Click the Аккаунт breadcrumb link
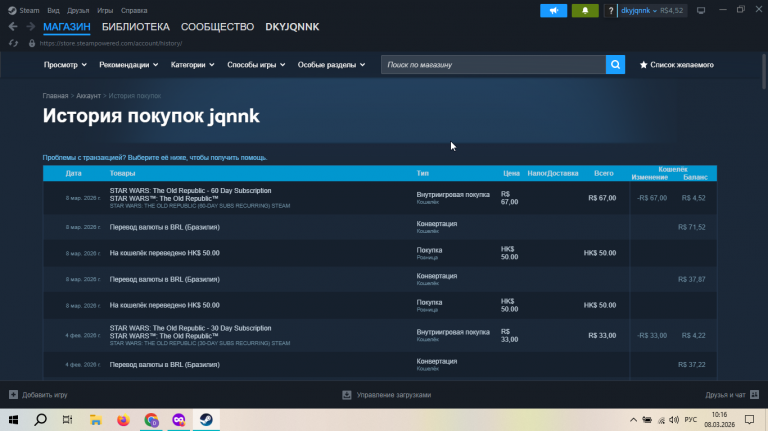The width and height of the screenshot is (768, 431). (x=88, y=96)
